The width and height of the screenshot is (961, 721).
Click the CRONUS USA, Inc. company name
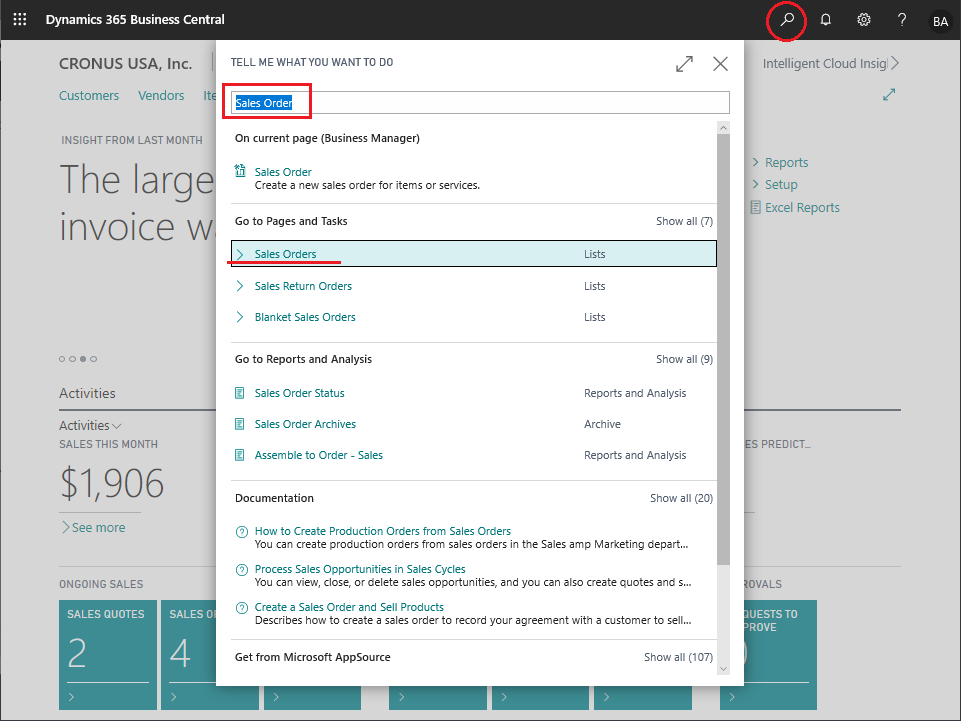tap(126, 63)
